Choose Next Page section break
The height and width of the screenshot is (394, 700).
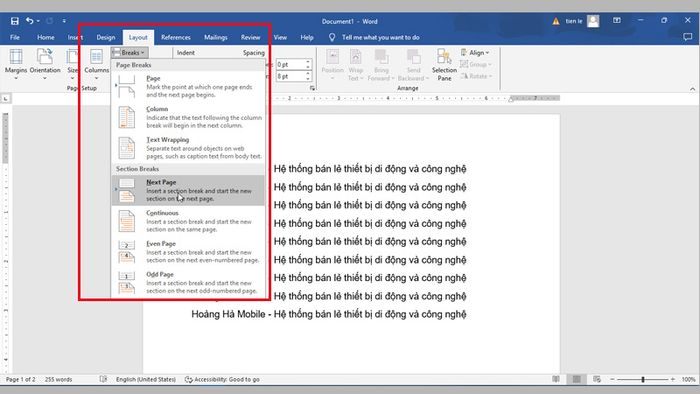[x=188, y=190]
